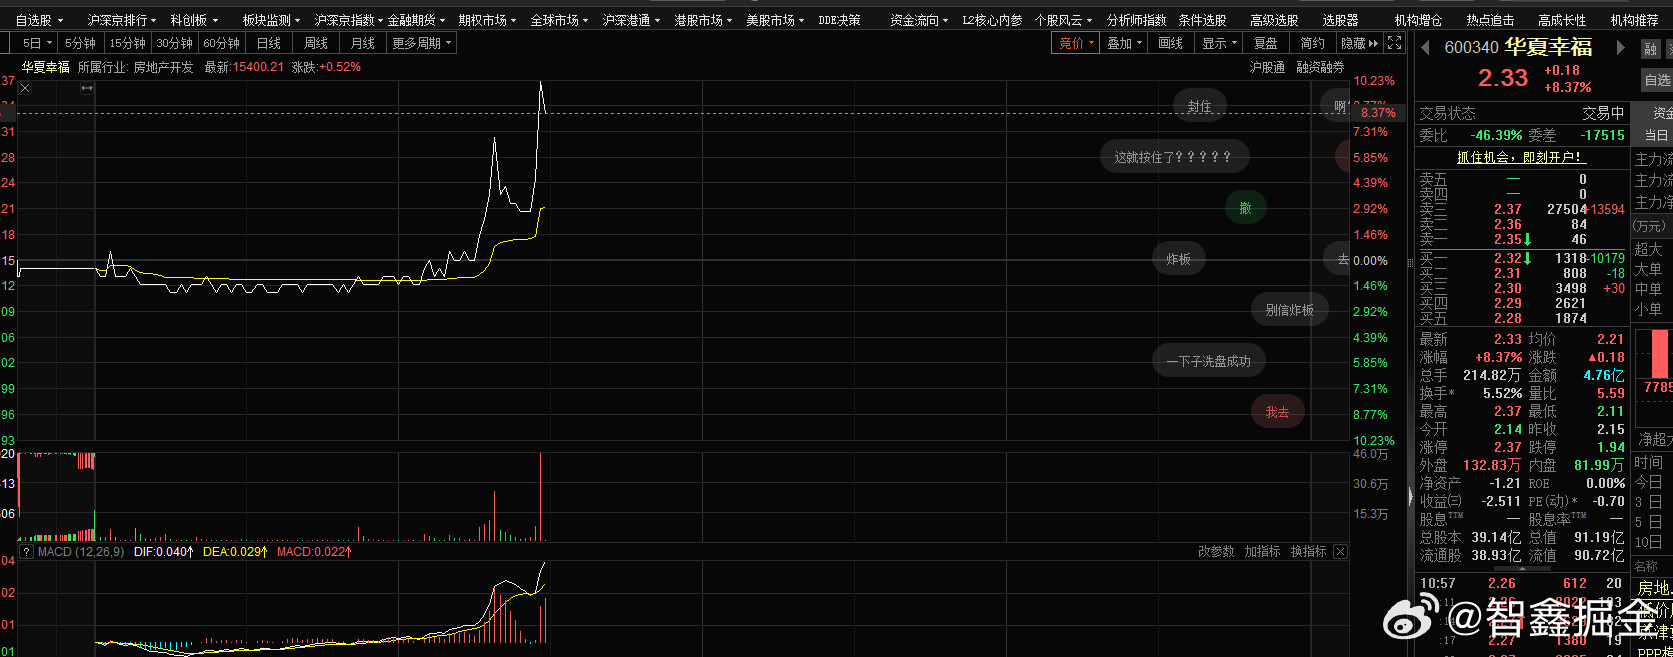Toggle 简约 simple mode

[1313, 43]
